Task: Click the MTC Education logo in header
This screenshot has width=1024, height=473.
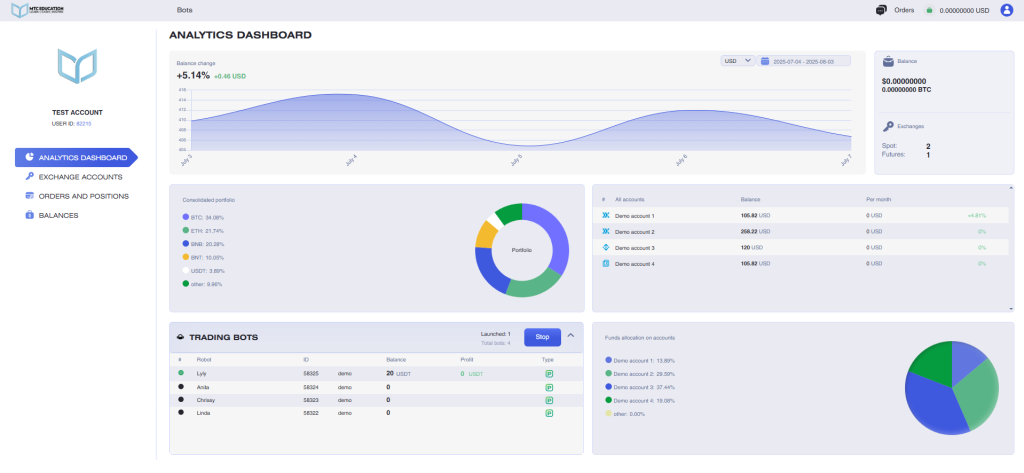Action: (37, 10)
